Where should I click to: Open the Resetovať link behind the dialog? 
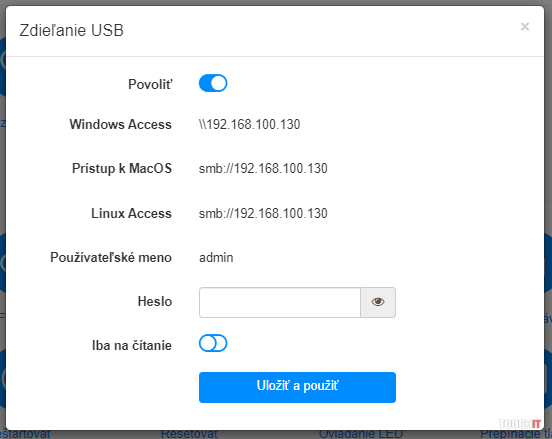tap(189, 434)
